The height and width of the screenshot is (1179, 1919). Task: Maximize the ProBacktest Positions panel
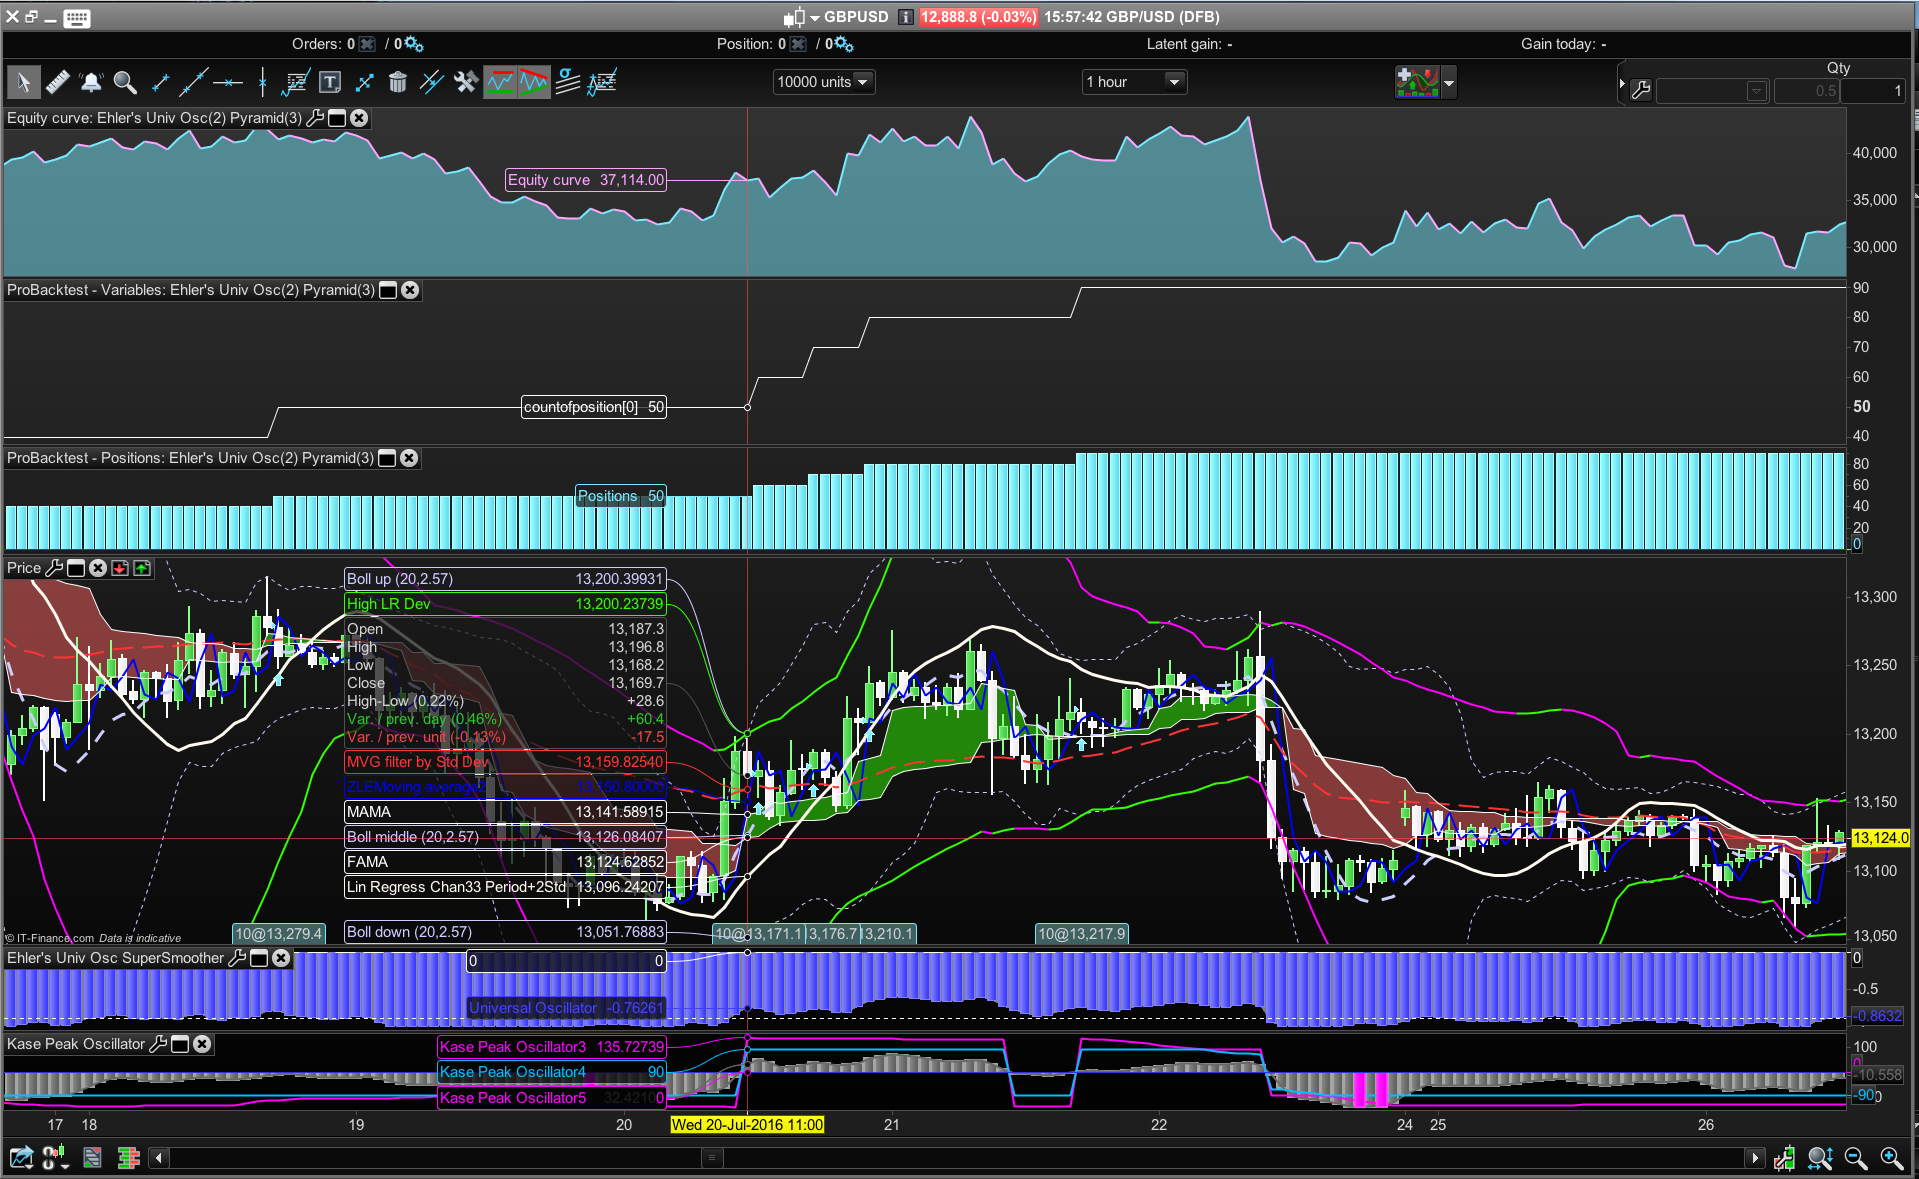pyautogui.click(x=387, y=458)
